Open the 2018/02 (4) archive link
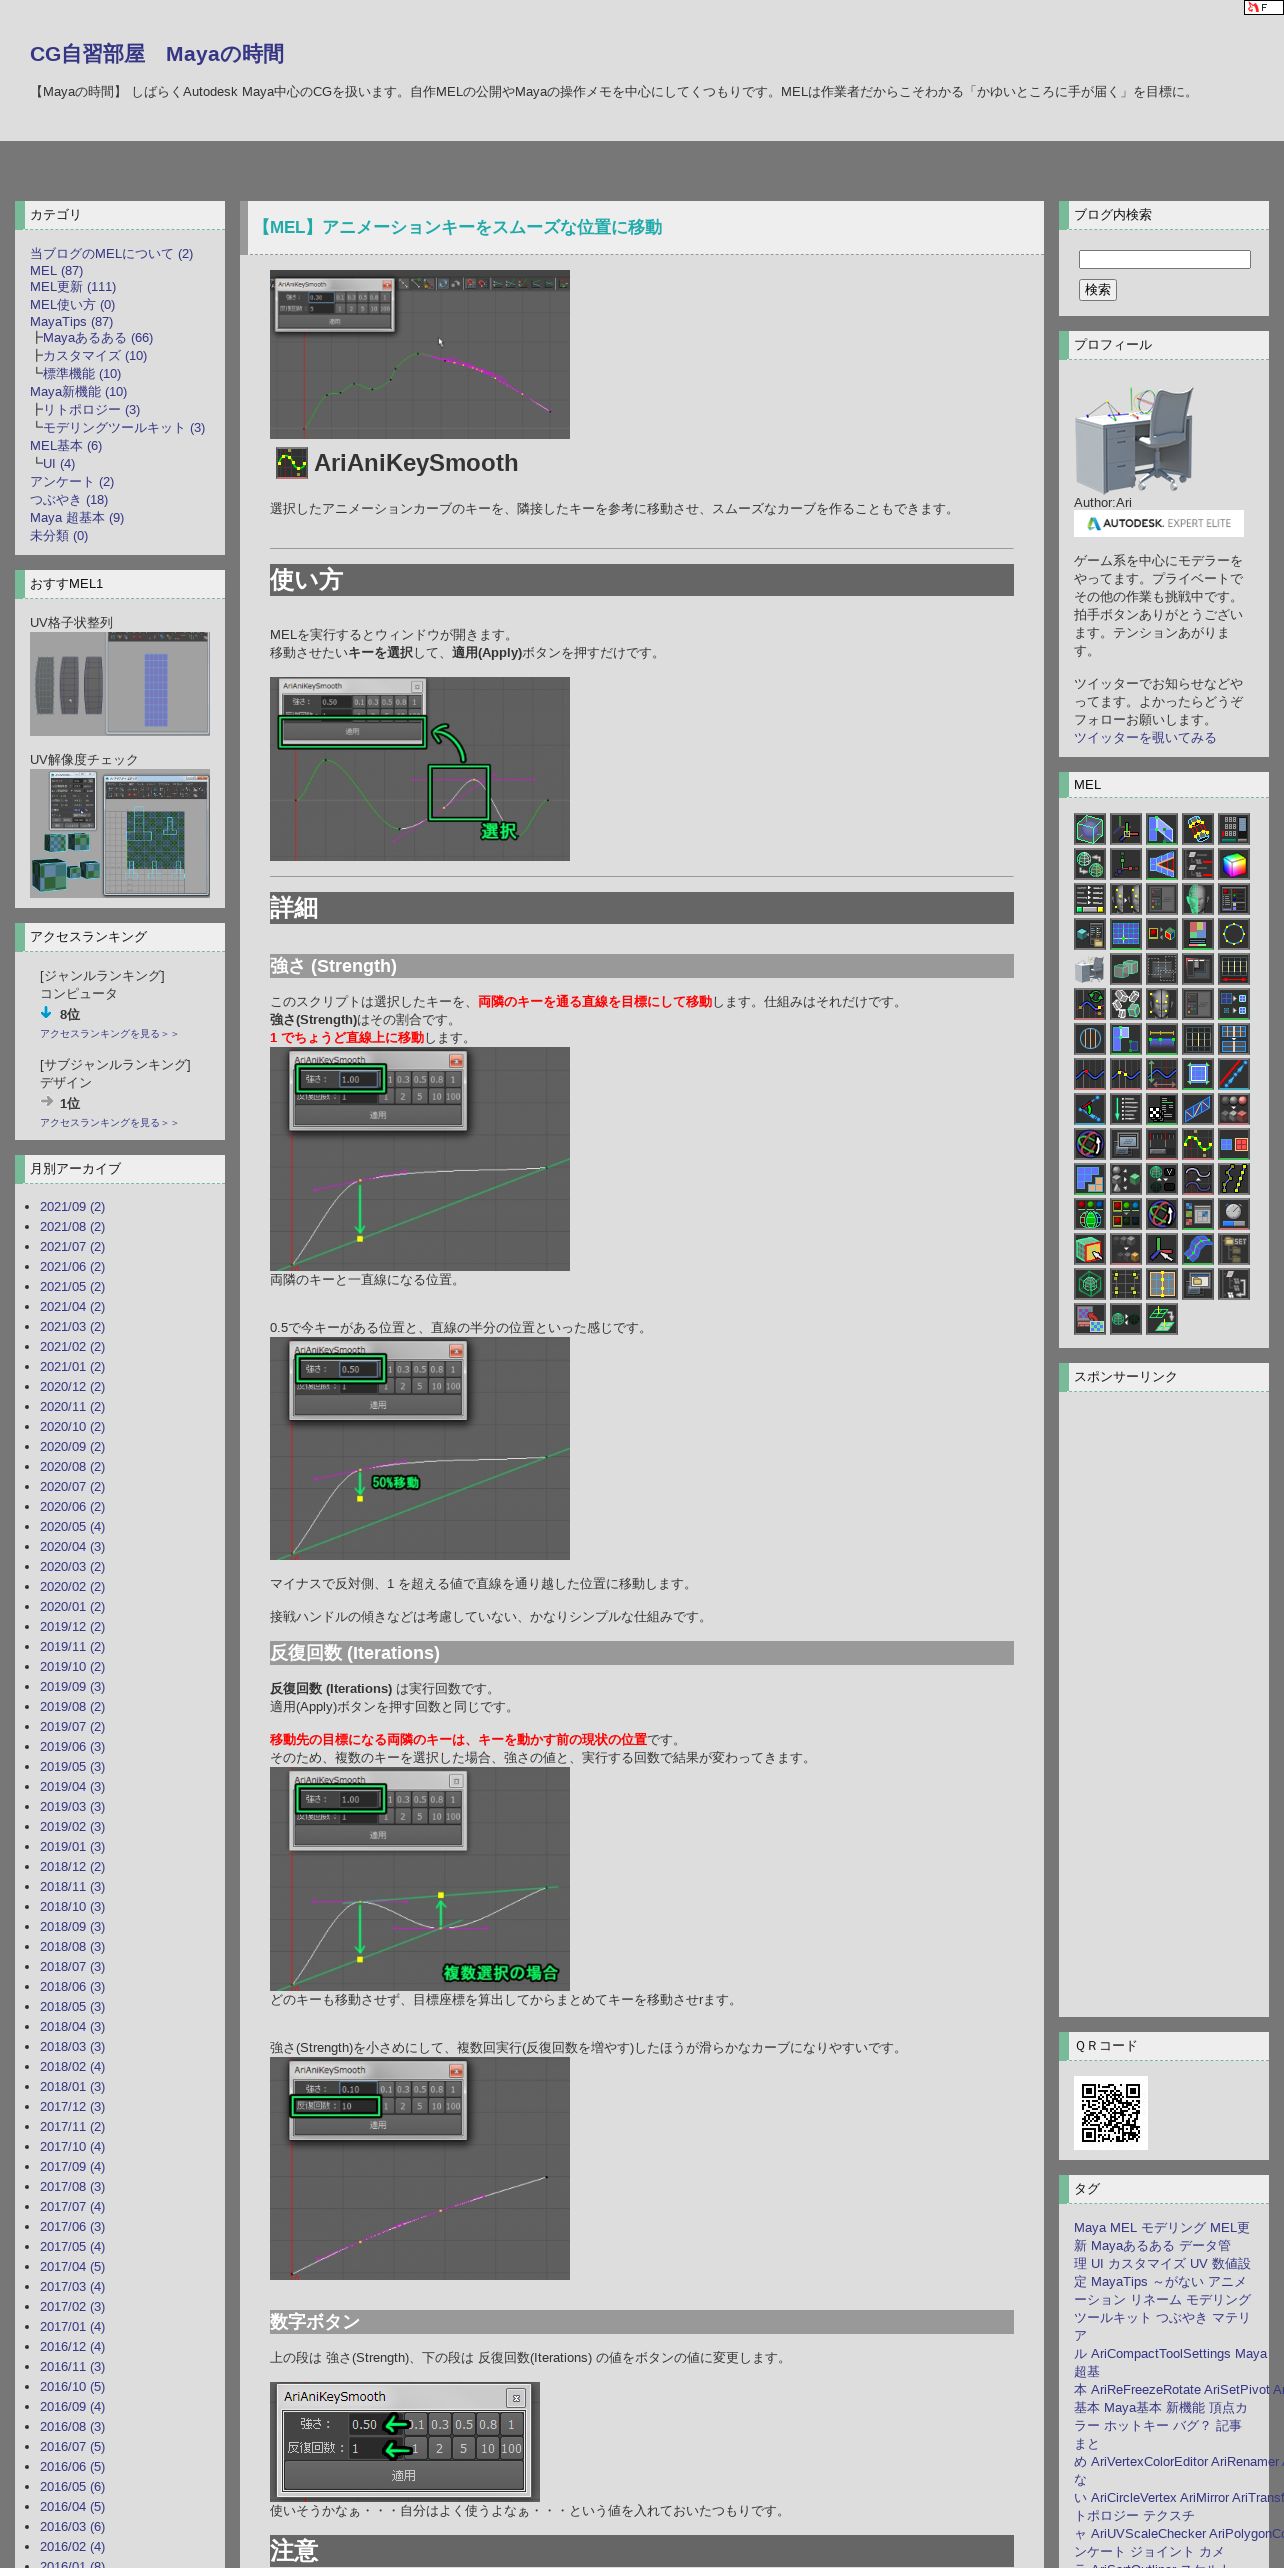The image size is (1284, 2568). pyautogui.click(x=72, y=2067)
